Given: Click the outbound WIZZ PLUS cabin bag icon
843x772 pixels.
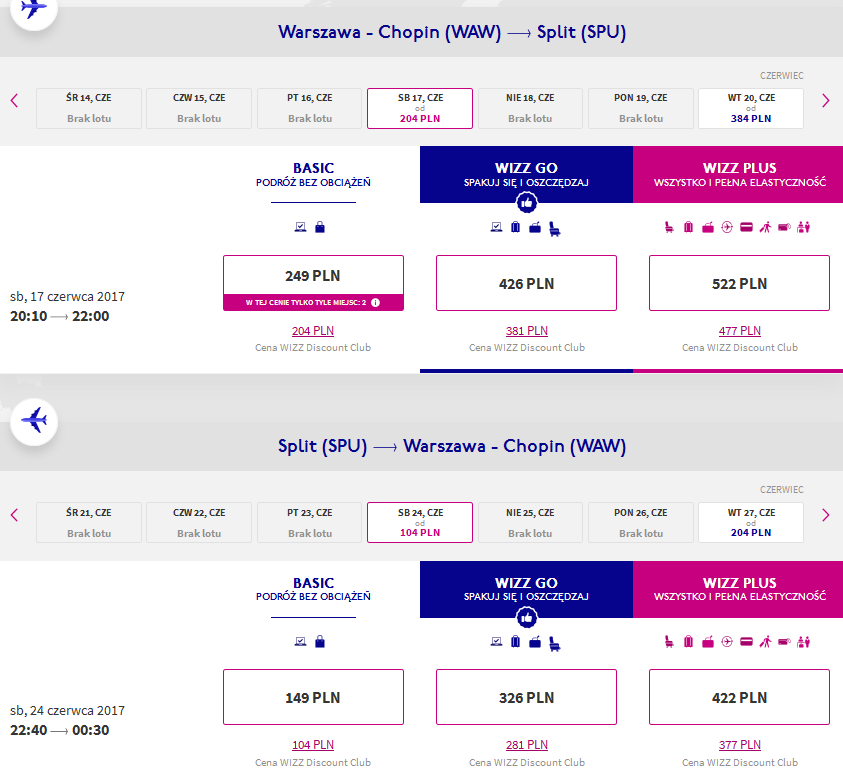Looking at the screenshot, I should tap(708, 227).
